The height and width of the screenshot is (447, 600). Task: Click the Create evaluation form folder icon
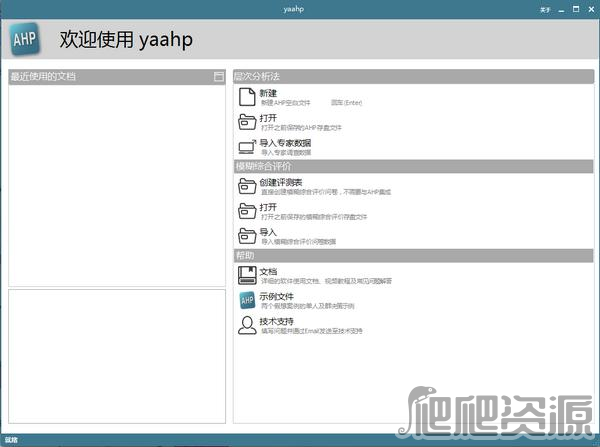(x=247, y=186)
